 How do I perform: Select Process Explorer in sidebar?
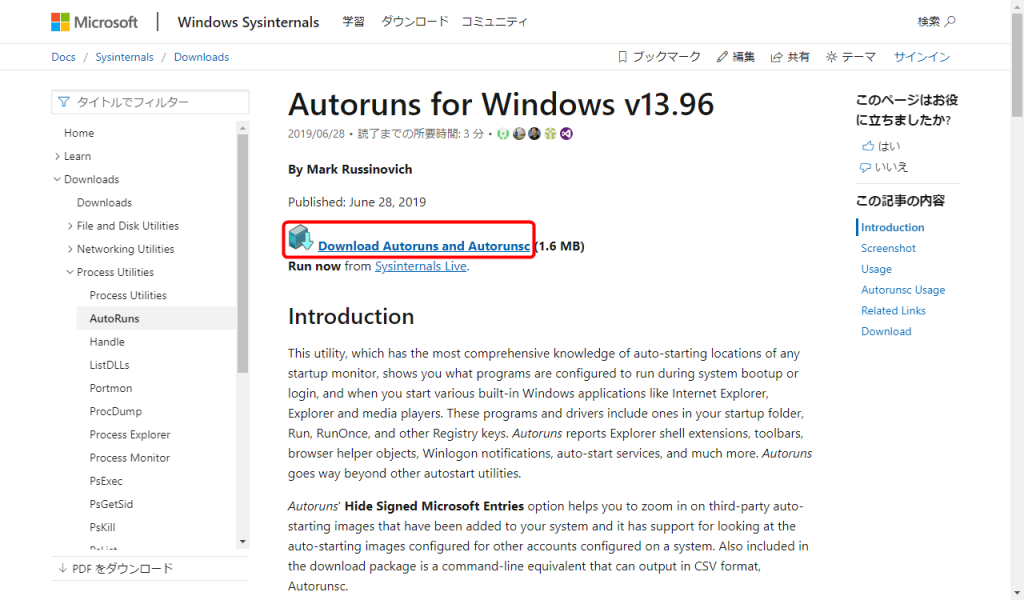tap(129, 434)
